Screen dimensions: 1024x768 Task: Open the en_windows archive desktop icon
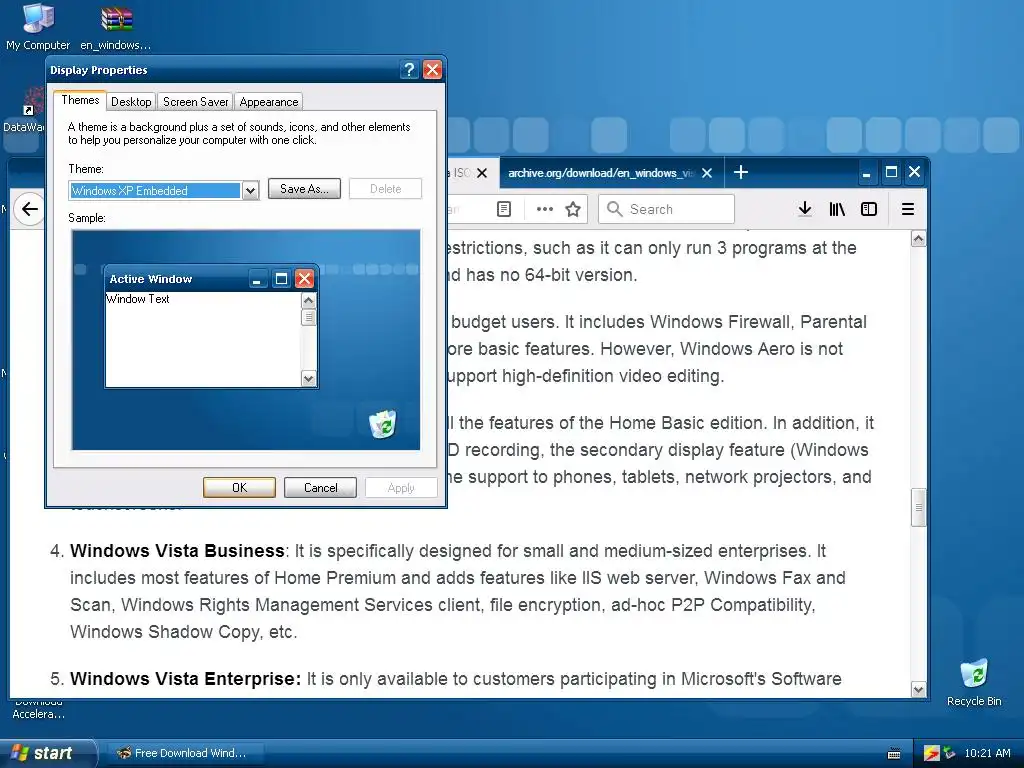point(116,26)
